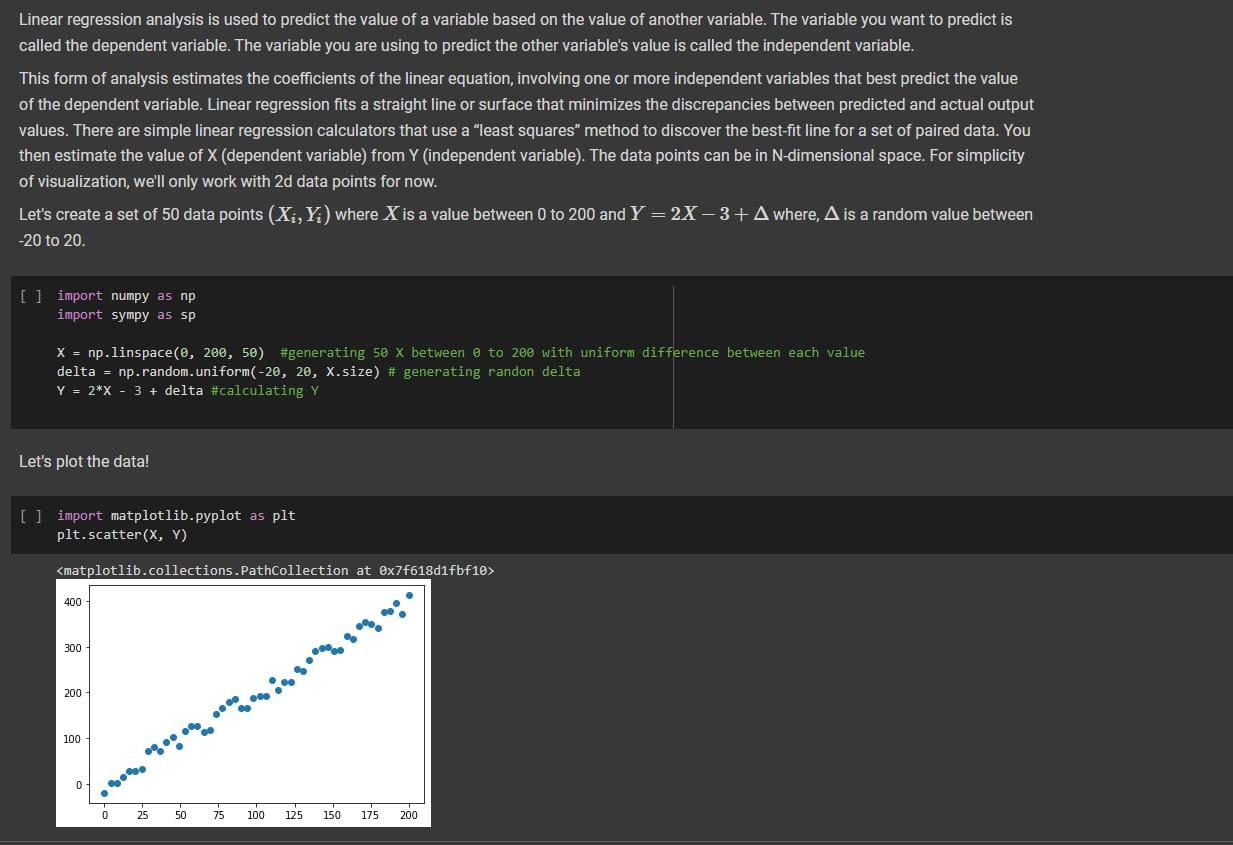This screenshot has height=845, width=1233.
Task: Click the 'Let's create a set of 50 data points' sentence
Action: point(526,227)
